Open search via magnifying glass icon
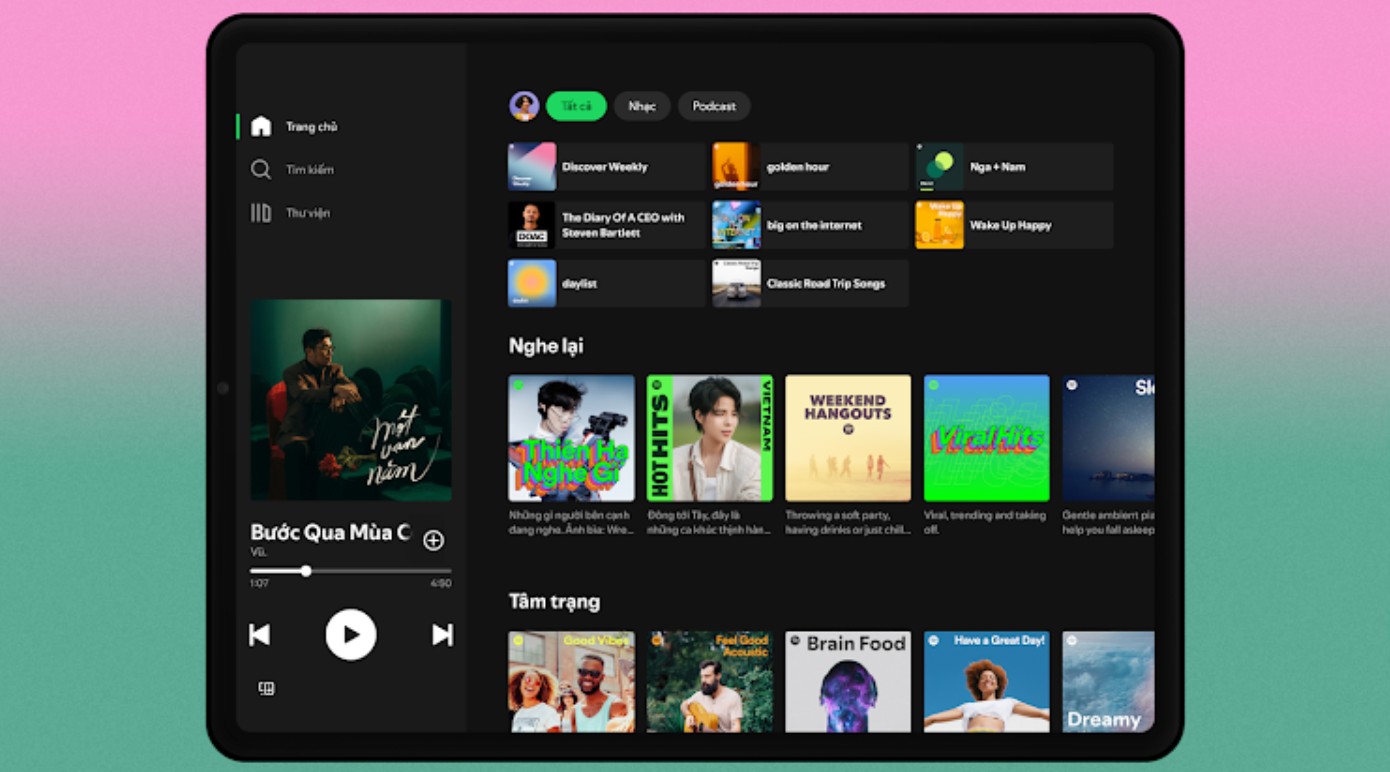Image resolution: width=1390 pixels, height=772 pixels. 261,170
